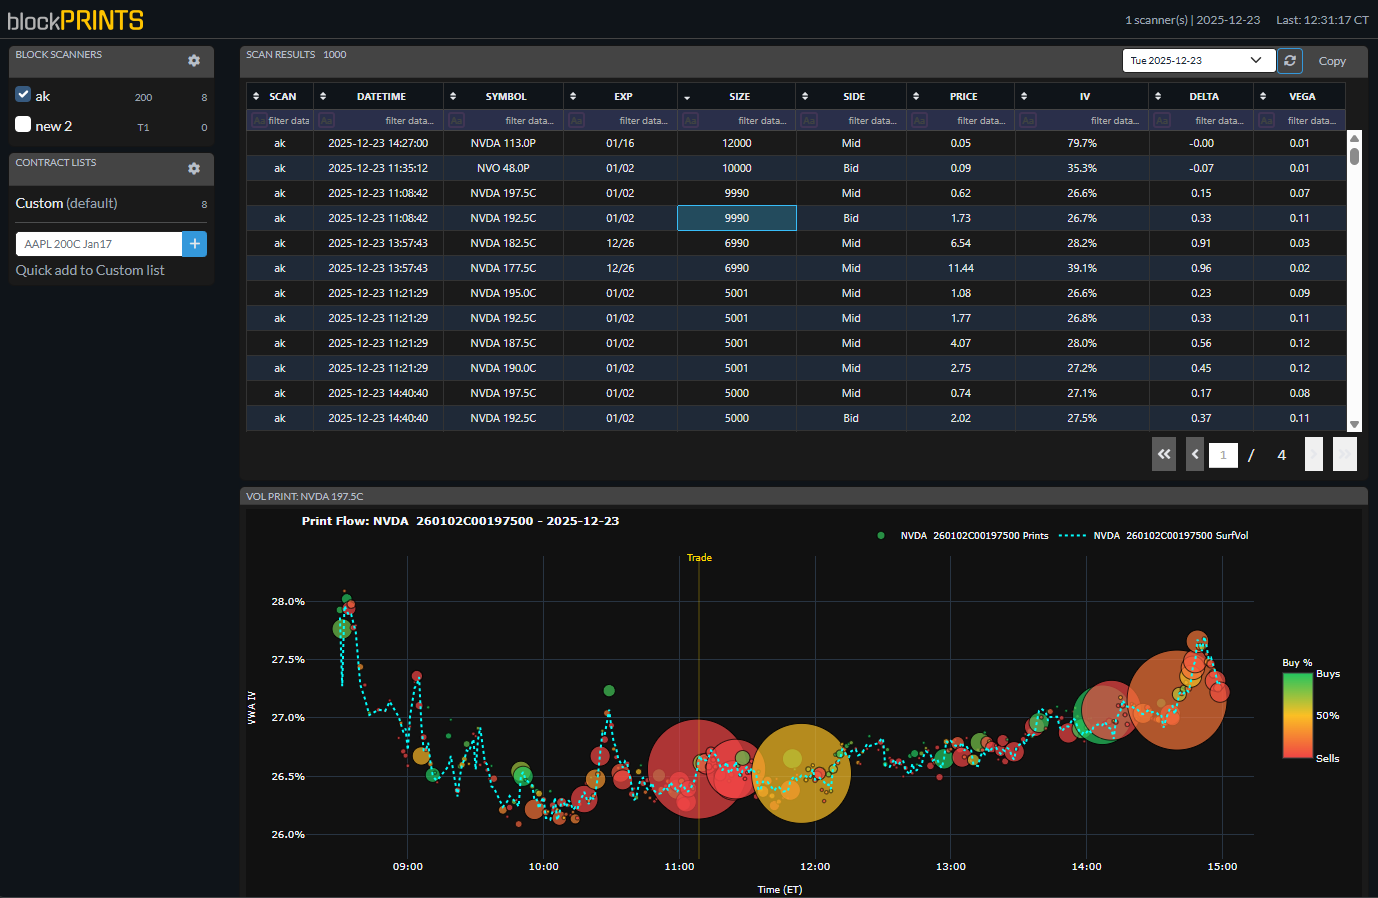Click the plus icon to add contract
This screenshot has height=898, width=1378.
click(195, 244)
